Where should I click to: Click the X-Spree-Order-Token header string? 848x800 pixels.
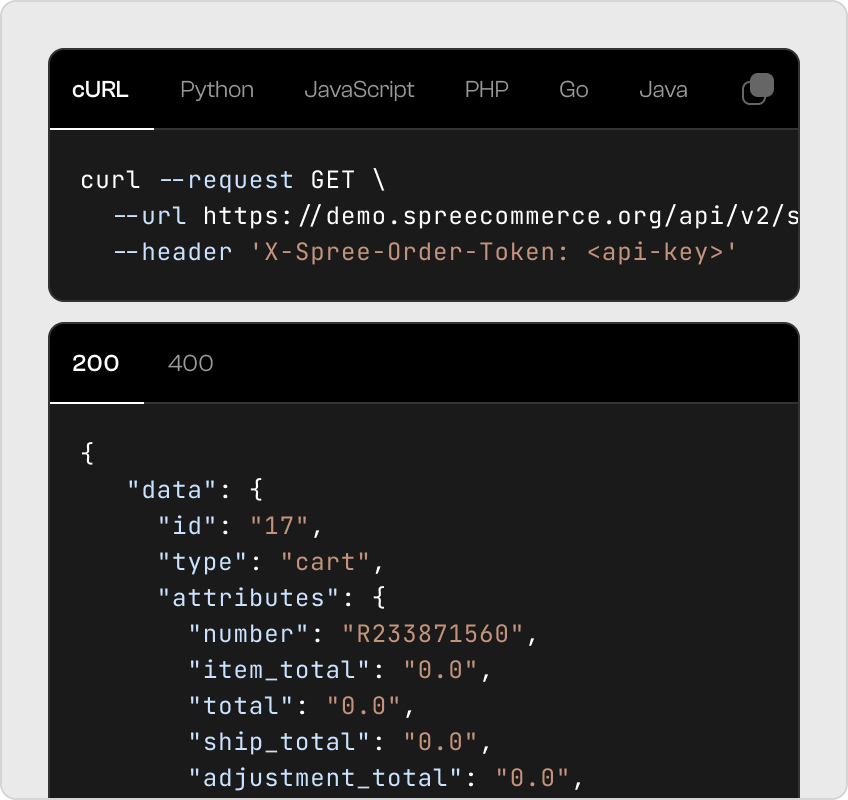493,252
